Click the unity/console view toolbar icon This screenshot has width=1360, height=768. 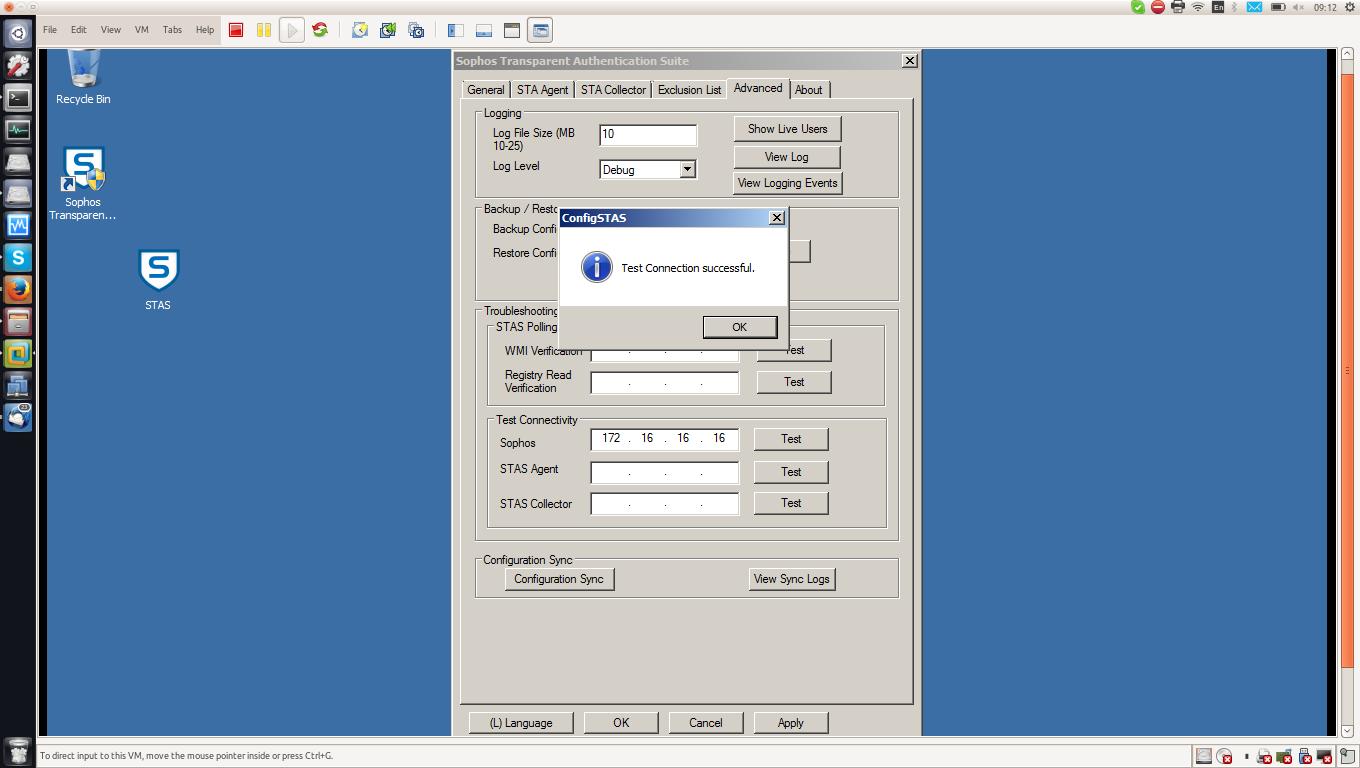point(540,30)
